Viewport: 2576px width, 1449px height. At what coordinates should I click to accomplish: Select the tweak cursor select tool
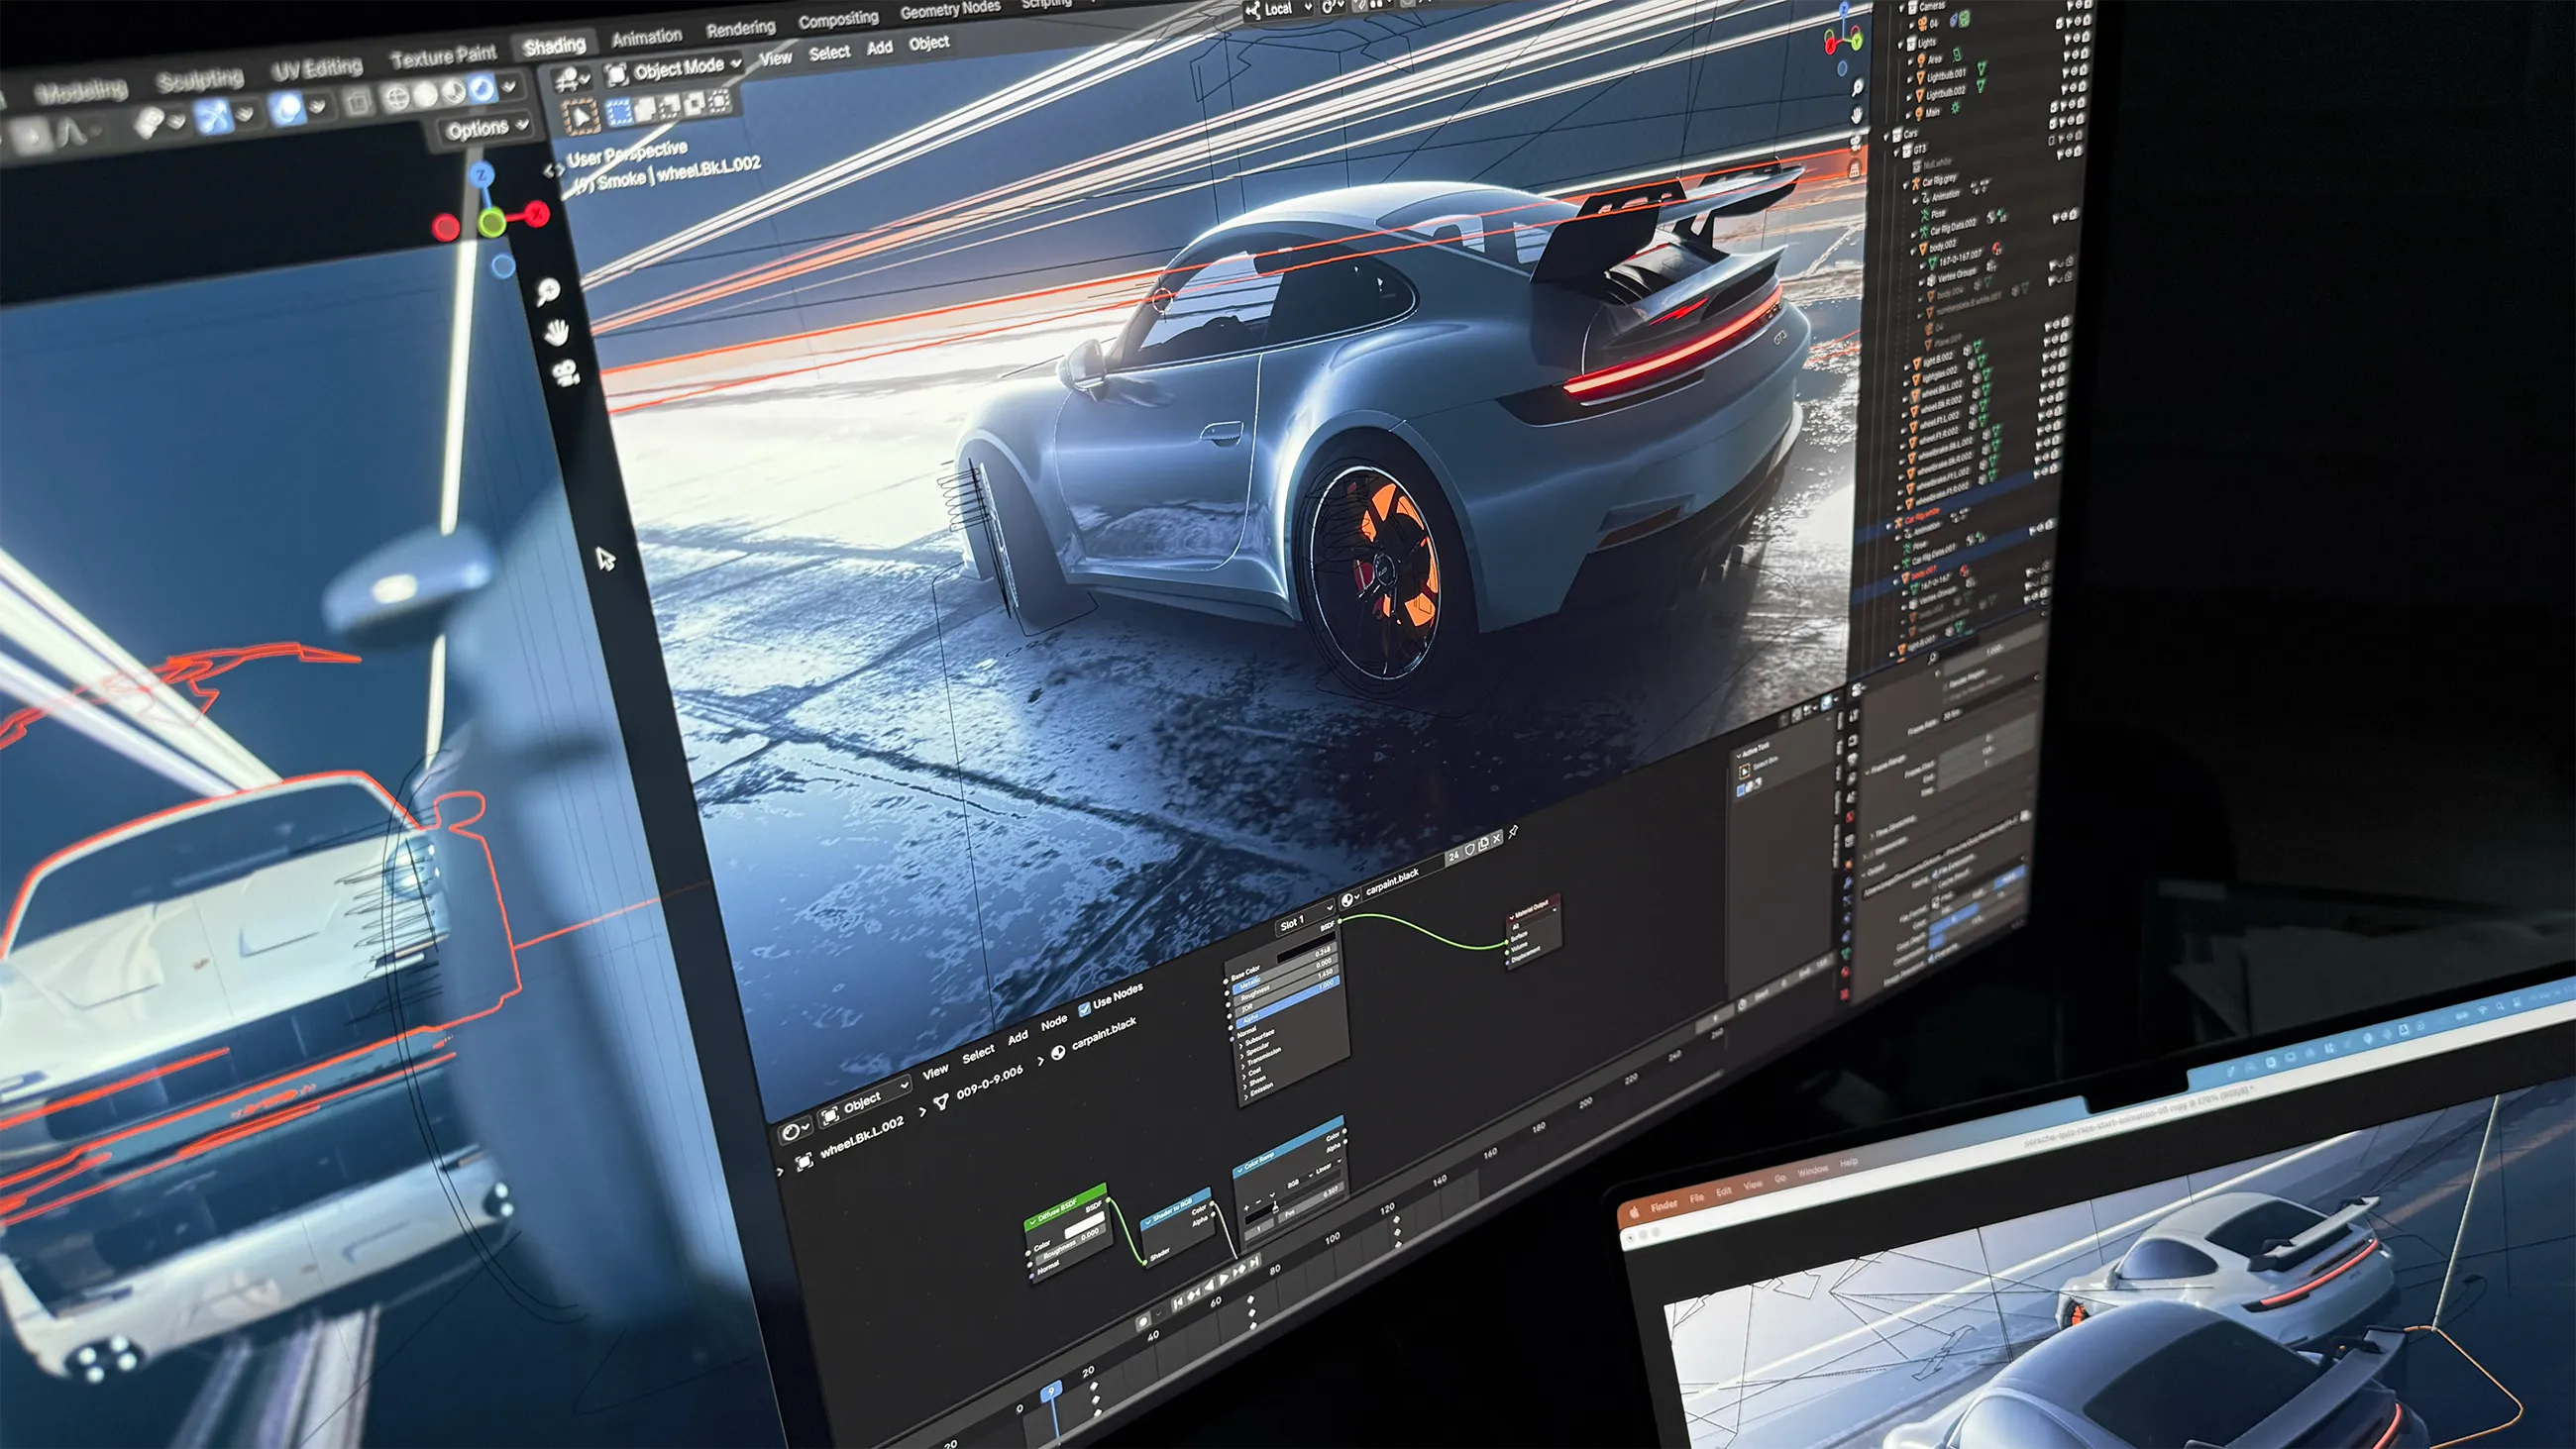pyautogui.click(x=580, y=117)
